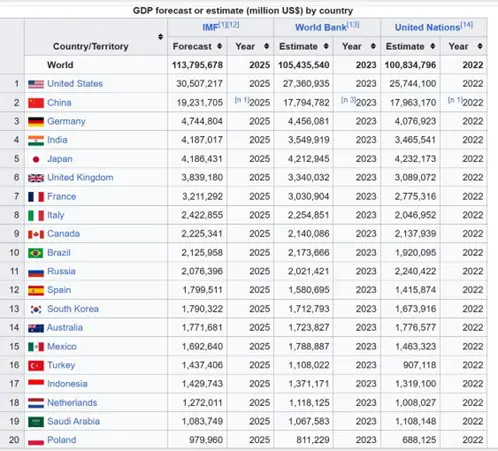Screen dimensions: 498x451
Task: Click the France flag icon
Action: pos(36,197)
